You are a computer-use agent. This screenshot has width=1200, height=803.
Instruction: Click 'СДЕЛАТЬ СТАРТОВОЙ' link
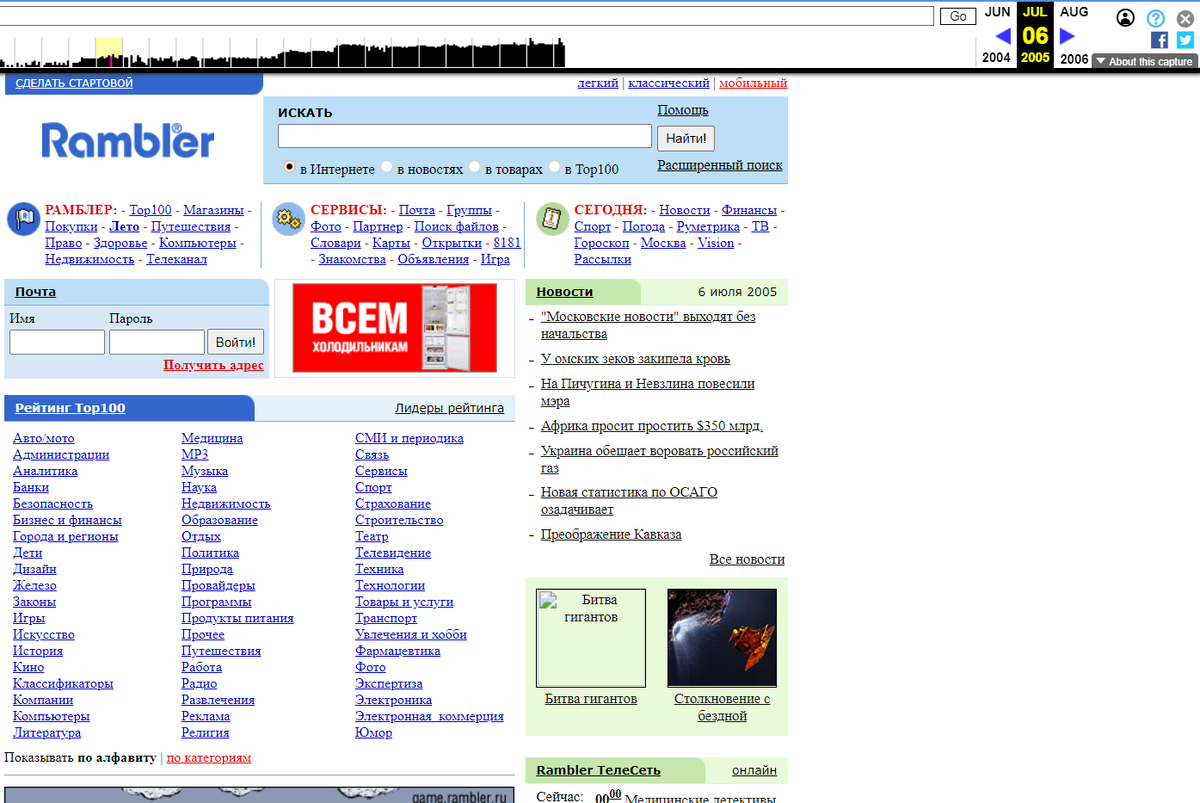coord(74,83)
